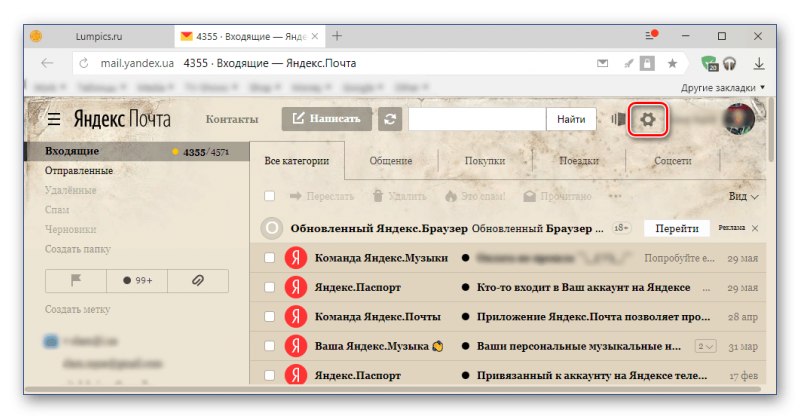Filter messages with attachments using the paperclip

click(x=198, y=280)
